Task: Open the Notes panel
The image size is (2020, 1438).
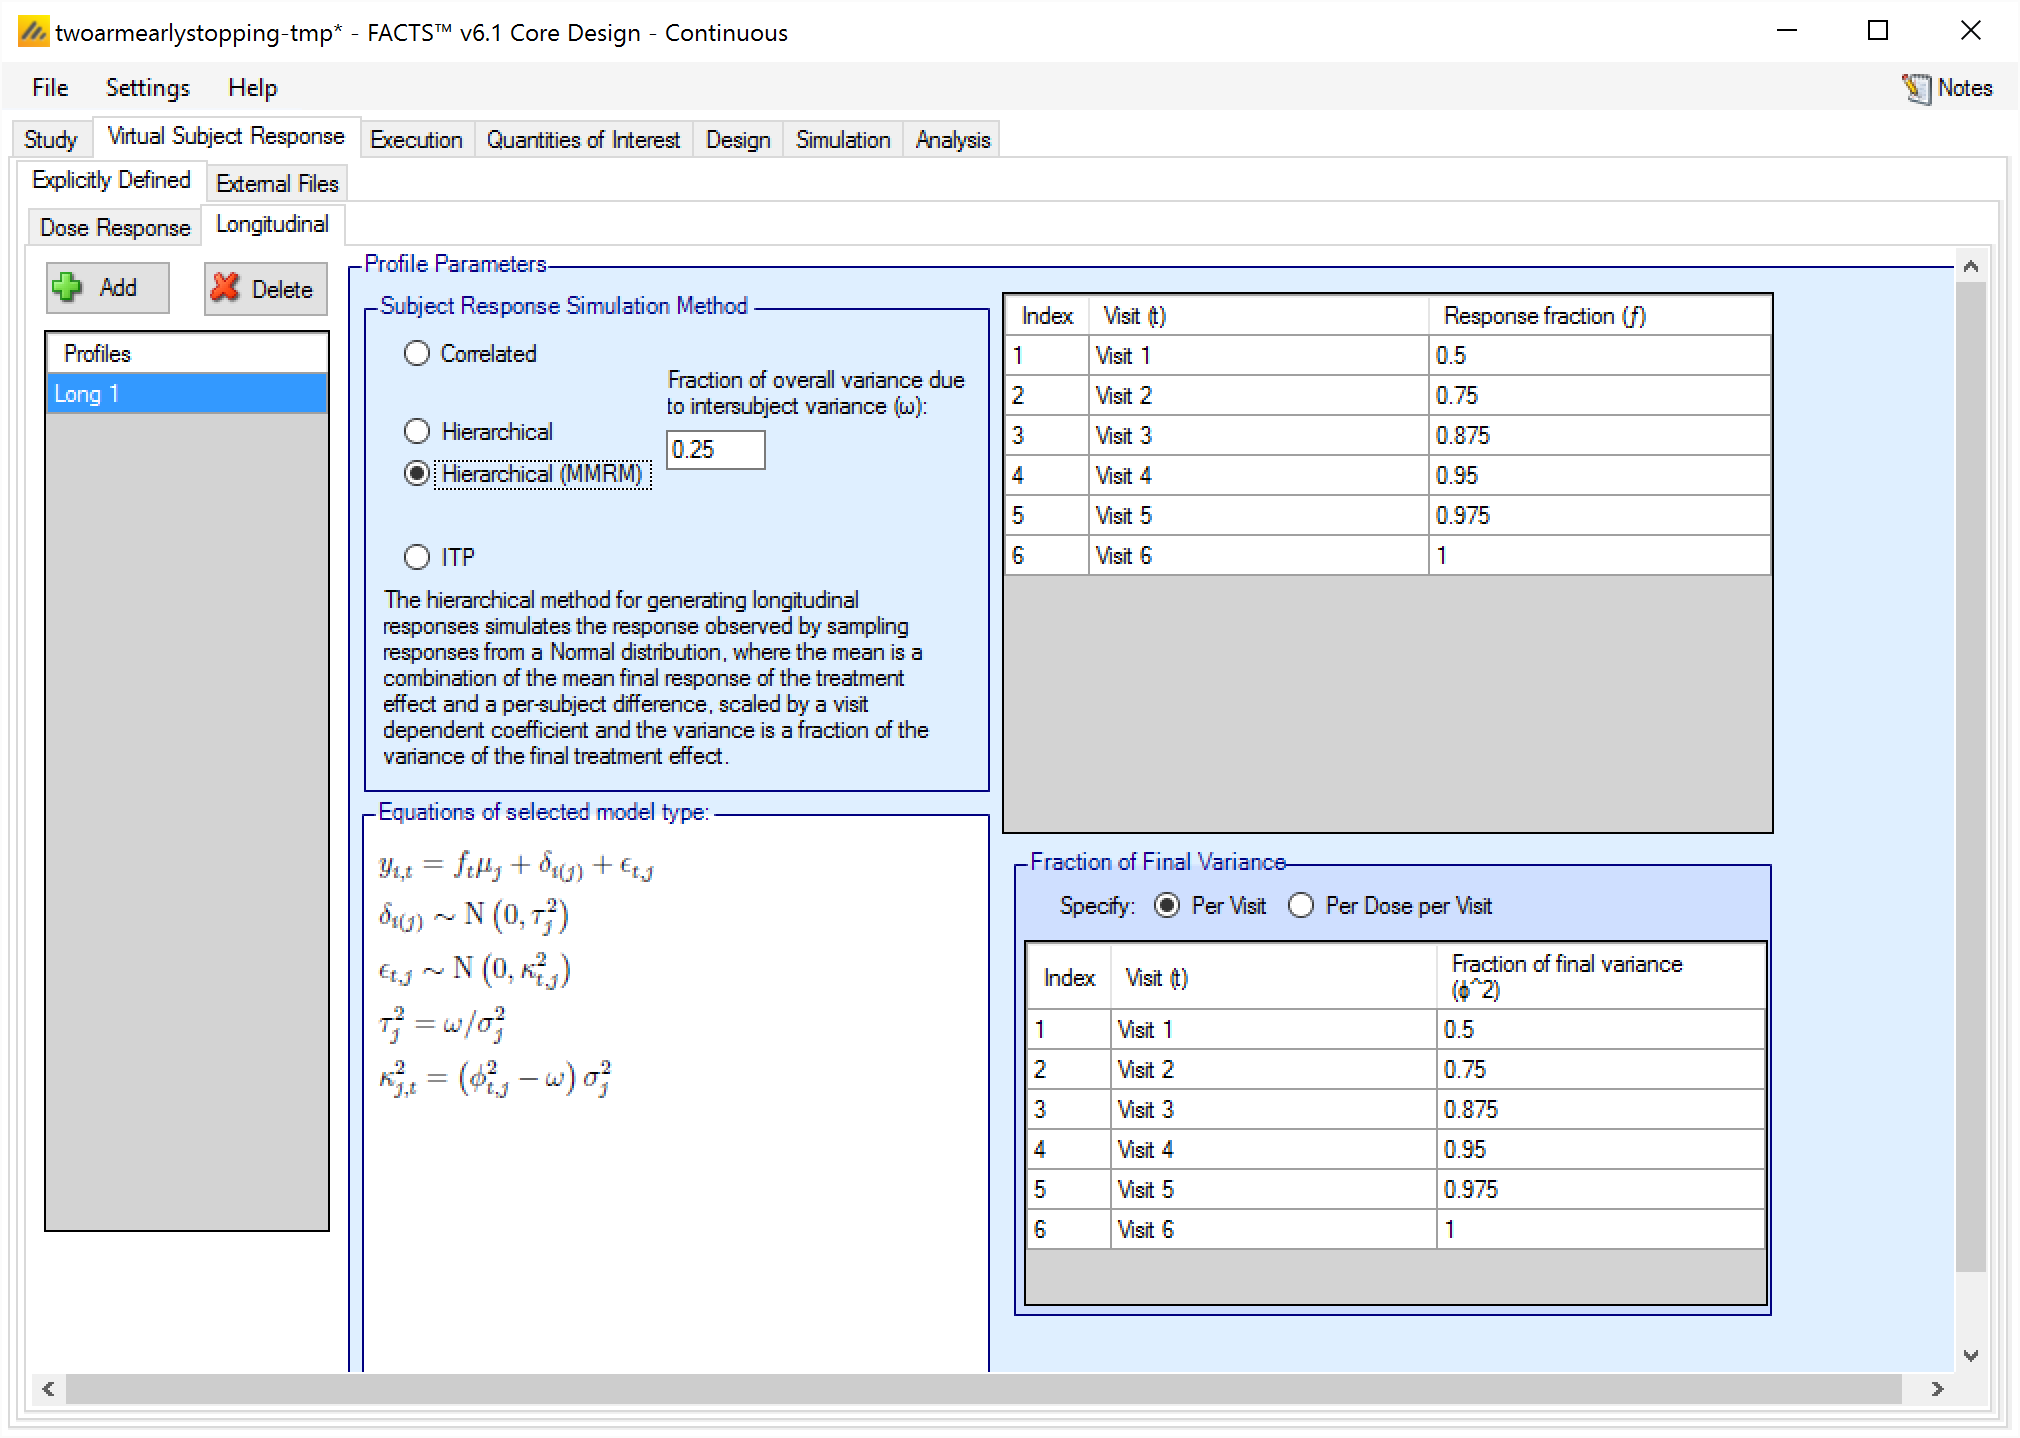Action: [1948, 89]
